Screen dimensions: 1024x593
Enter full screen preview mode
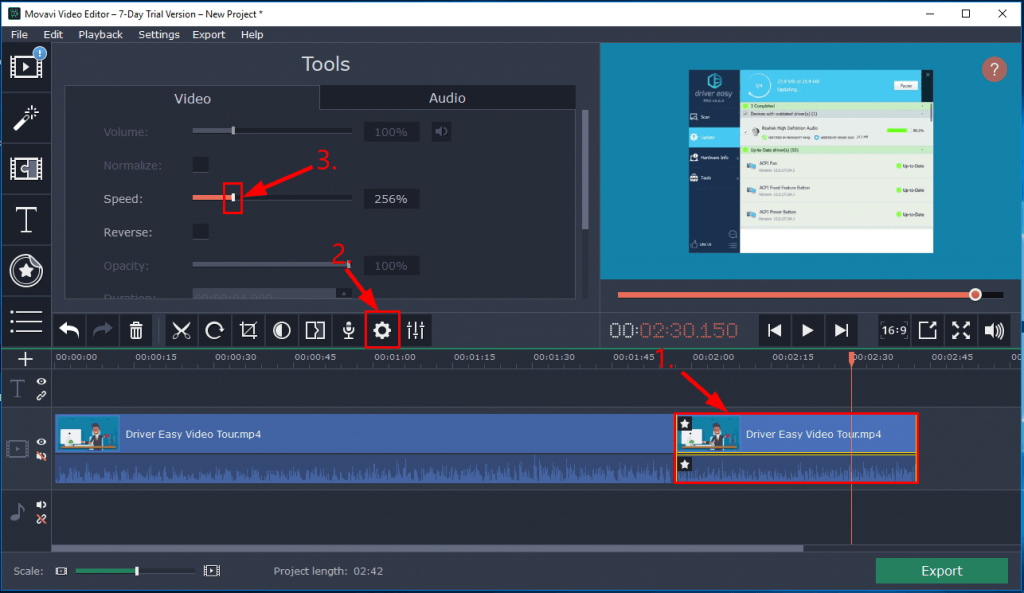coord(961,330)
